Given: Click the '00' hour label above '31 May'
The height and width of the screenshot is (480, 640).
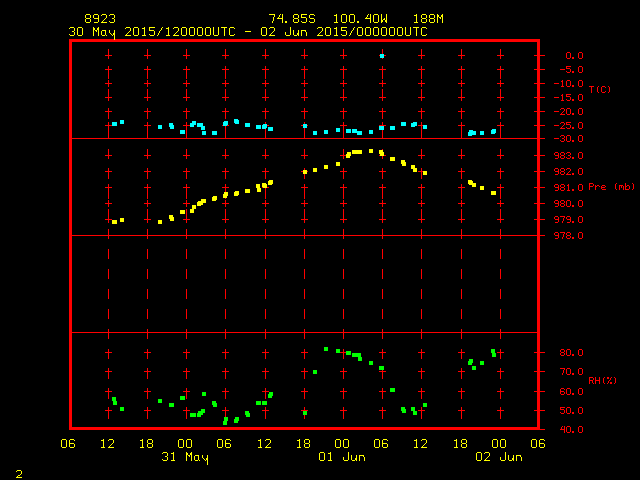Looking at the screenshot, I should [185, 444].
